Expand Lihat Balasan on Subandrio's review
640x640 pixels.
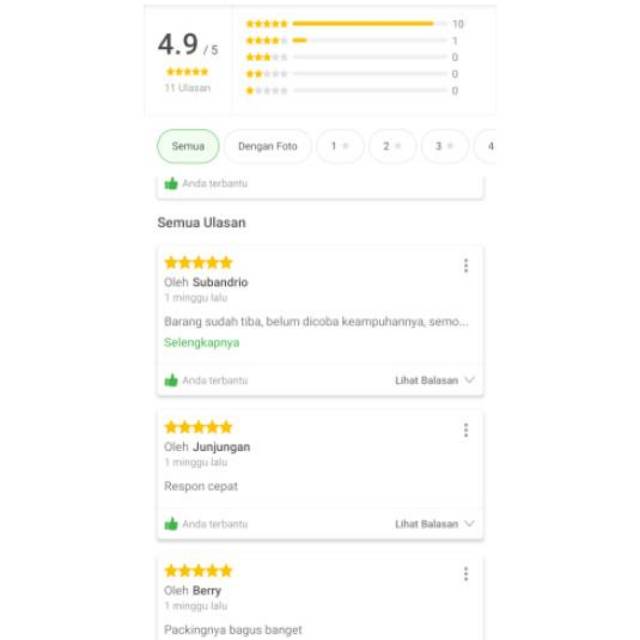click(x=434, y=381)
